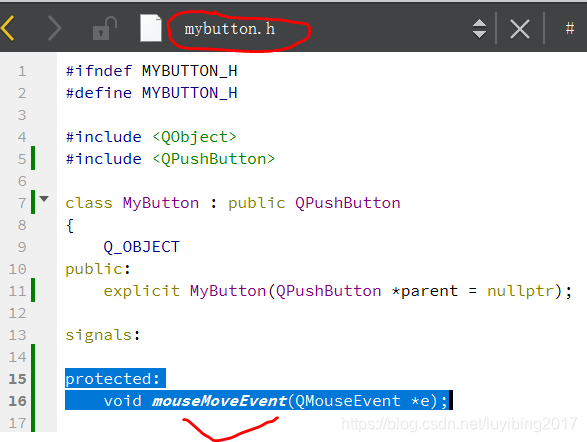Click QPushButton base class on line 7
Image resolution: width=587 pixels, height=442 pixels.
pos(348,203)
